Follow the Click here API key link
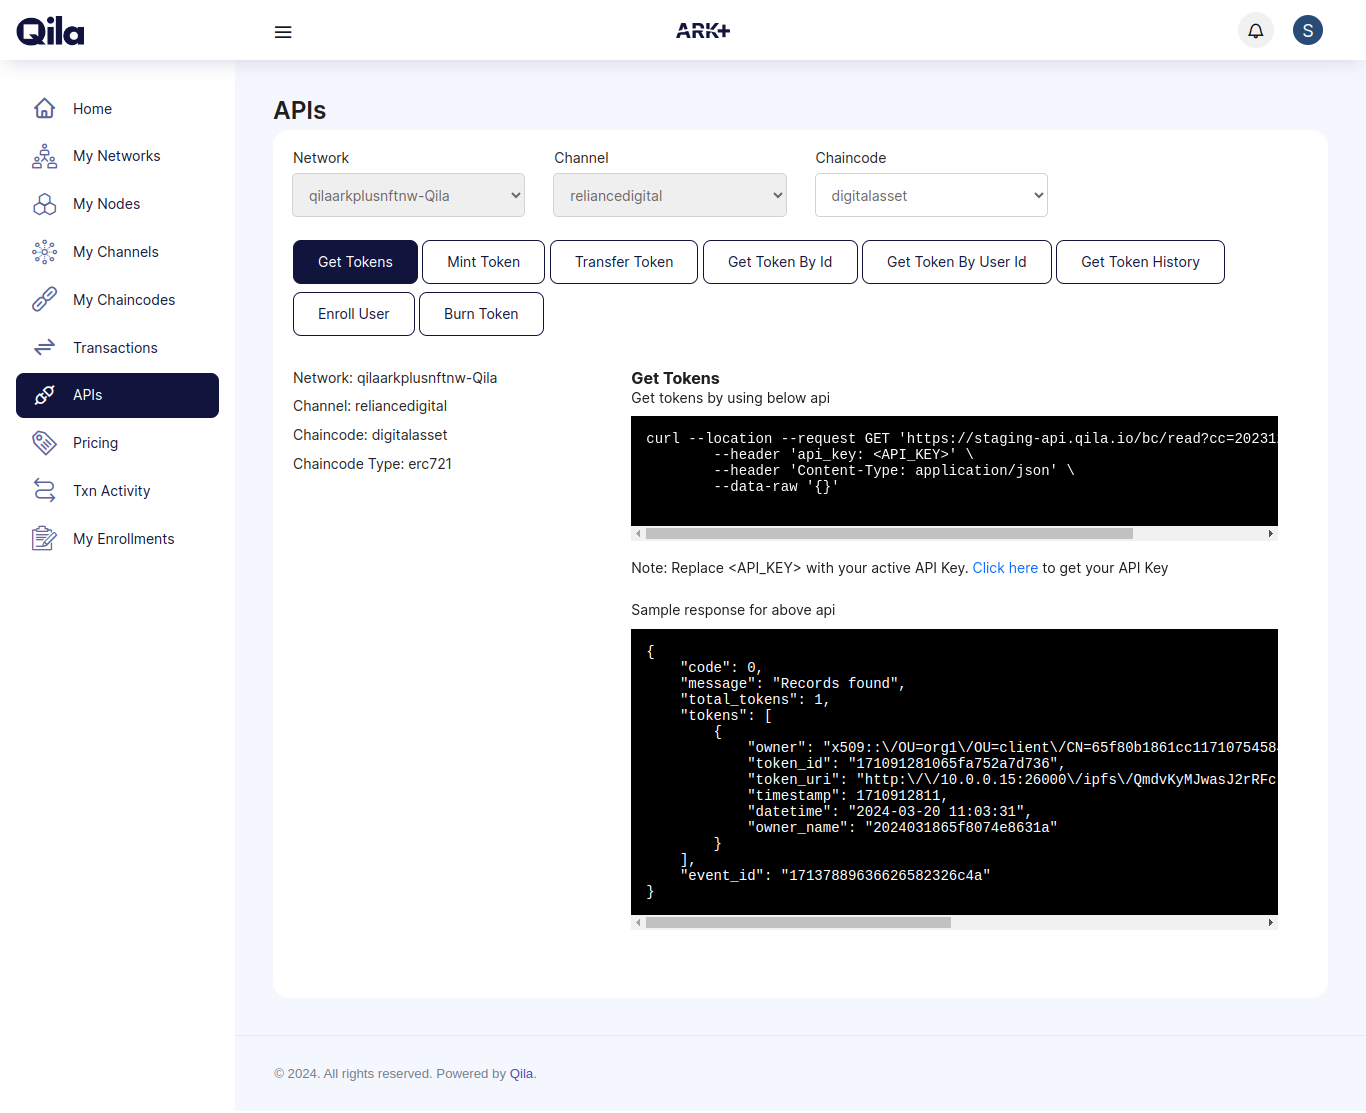This screenshot has width=1366, height=1113. pos(1005,568)
